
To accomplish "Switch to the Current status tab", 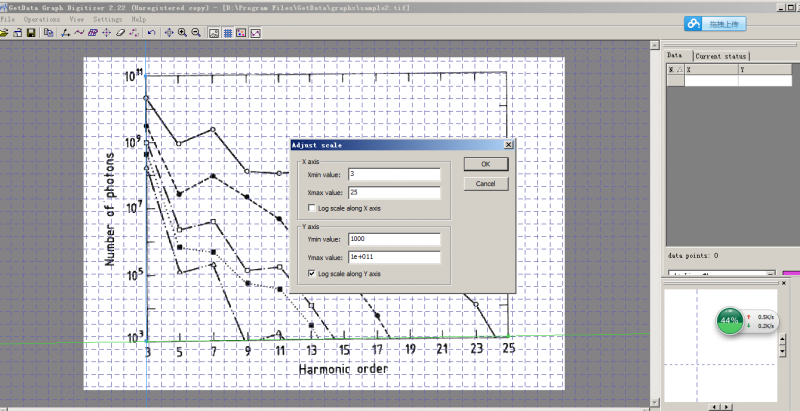I will [x=720, y=56].
